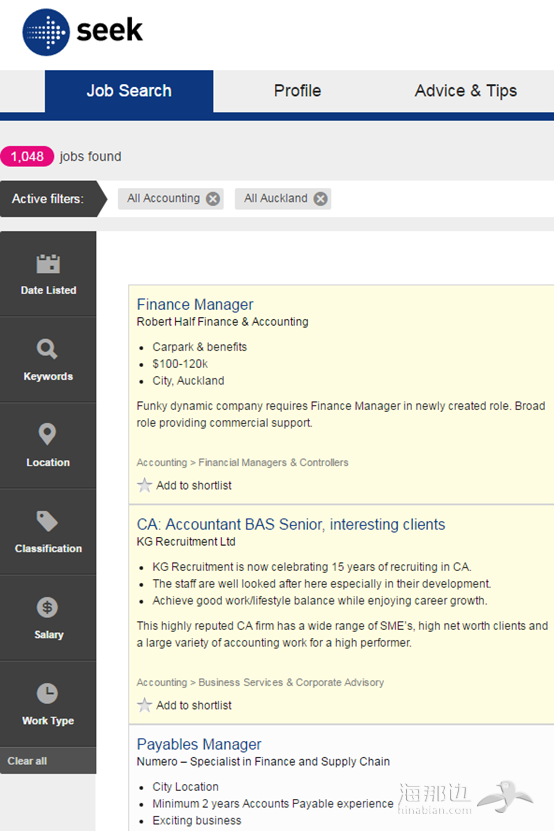Open the Payables Manager job listing
The height and width of the screenshot is (831, 554).
[199, 744]
